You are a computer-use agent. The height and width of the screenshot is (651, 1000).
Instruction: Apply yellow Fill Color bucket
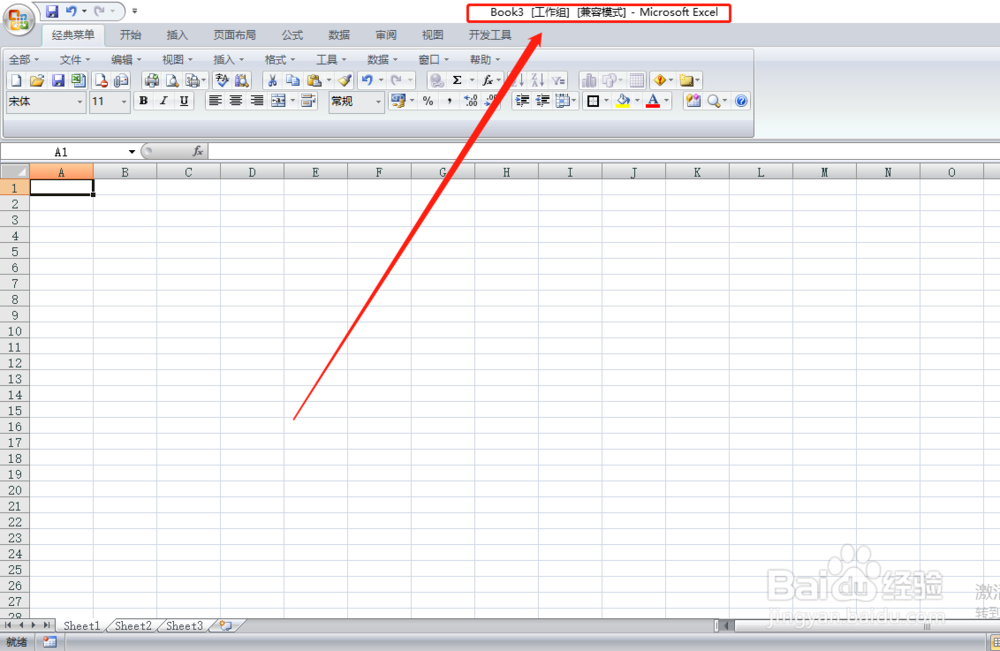click(623, 101)
